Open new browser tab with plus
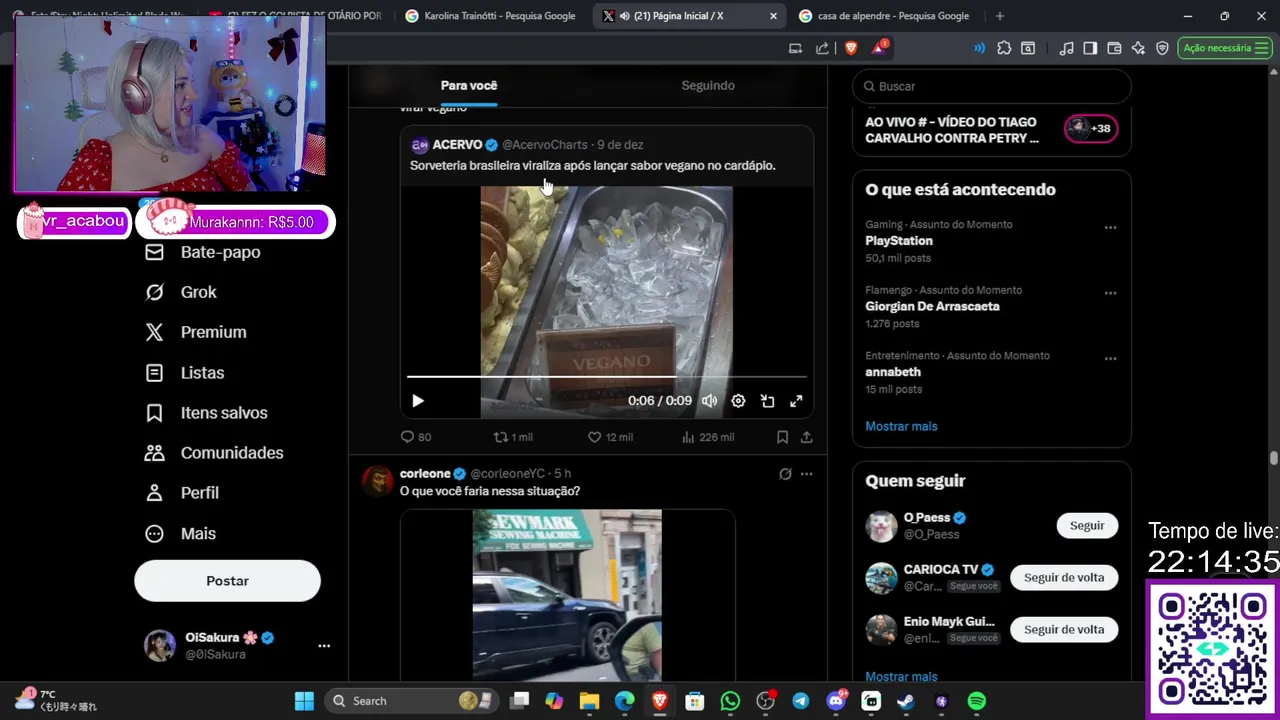 tap(999, 16)
